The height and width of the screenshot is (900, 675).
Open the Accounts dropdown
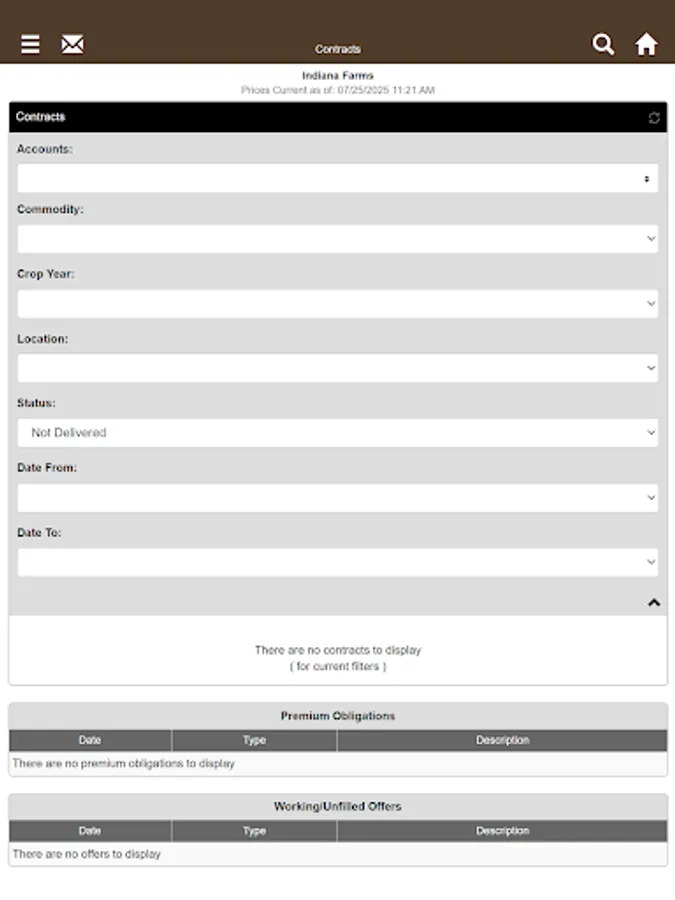click(x=337, y=176)
